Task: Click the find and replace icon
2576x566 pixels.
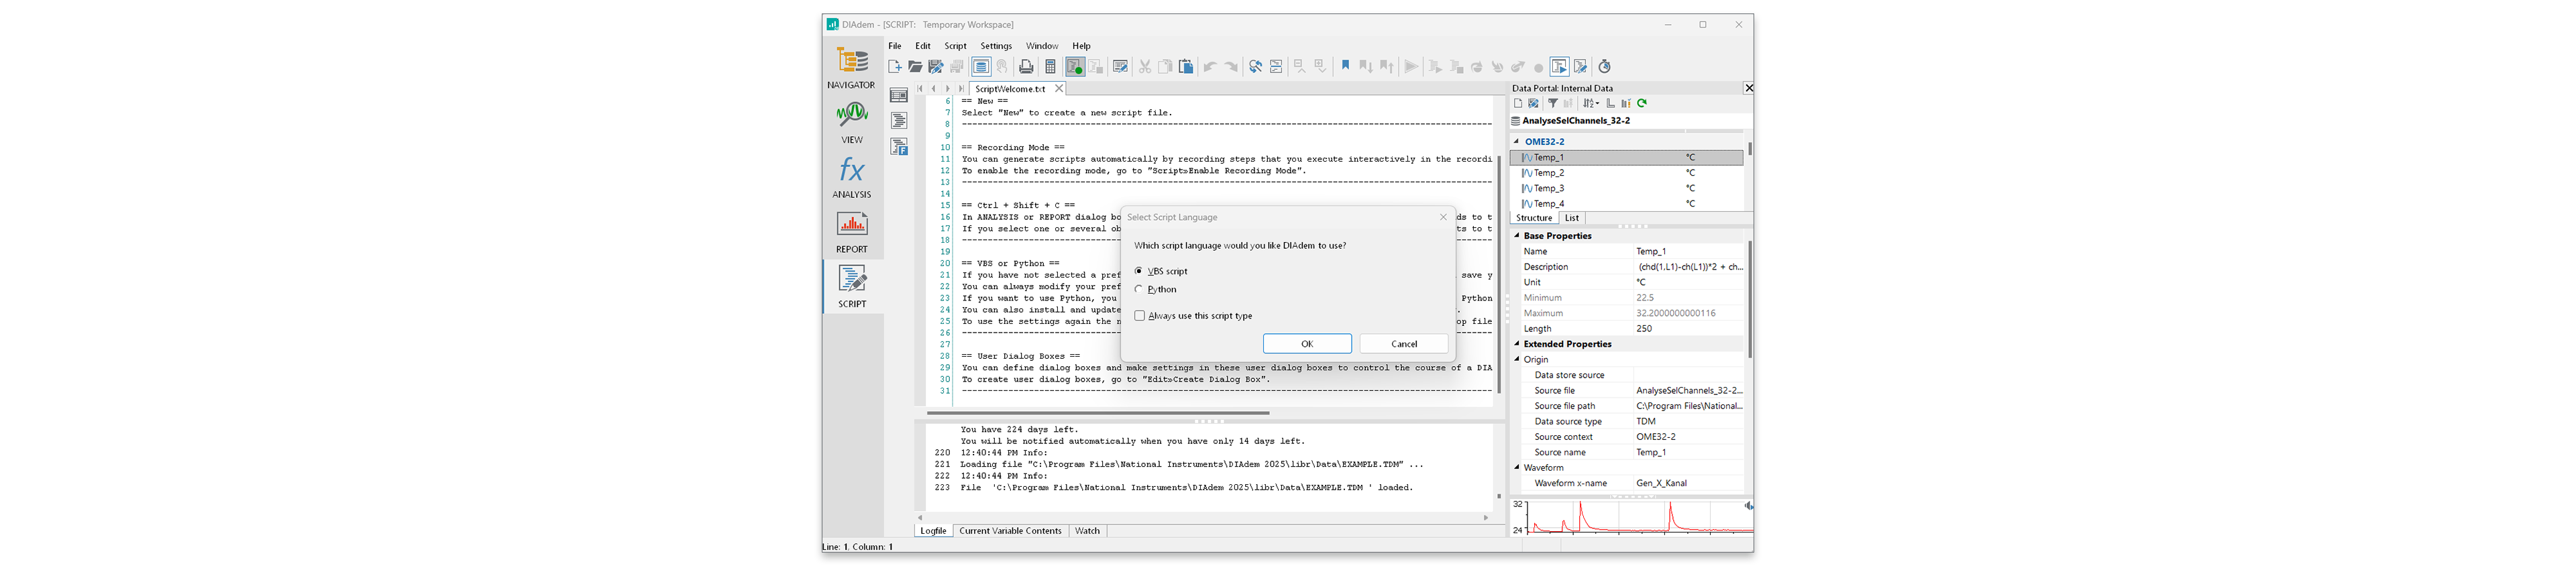Action: [1255, 67]
